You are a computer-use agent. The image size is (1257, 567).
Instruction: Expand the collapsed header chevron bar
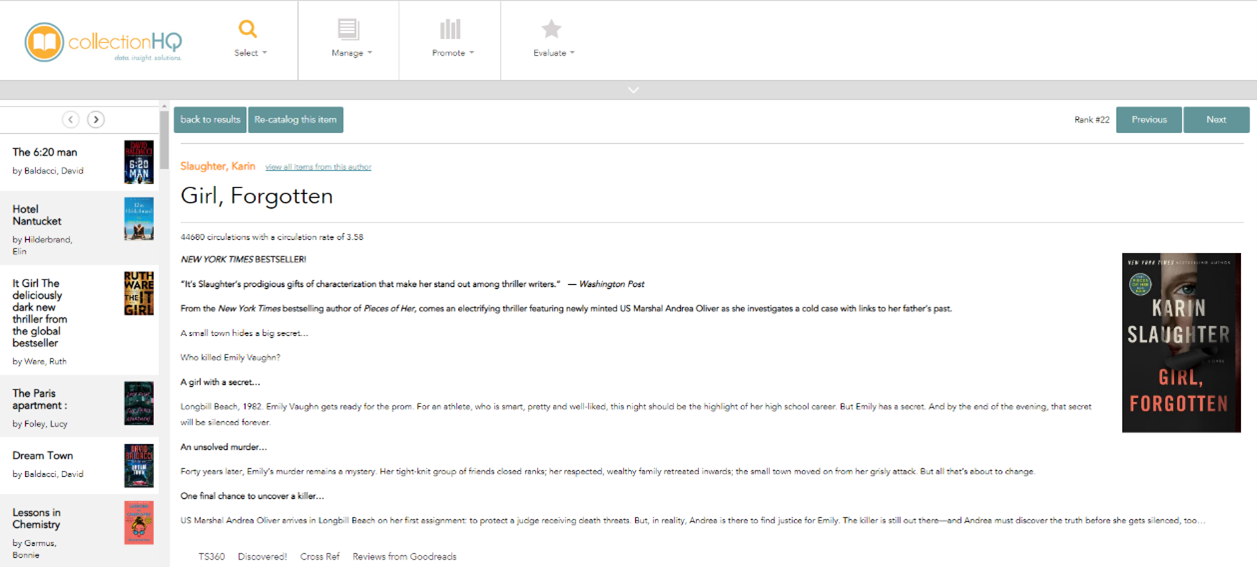[632, 90]
